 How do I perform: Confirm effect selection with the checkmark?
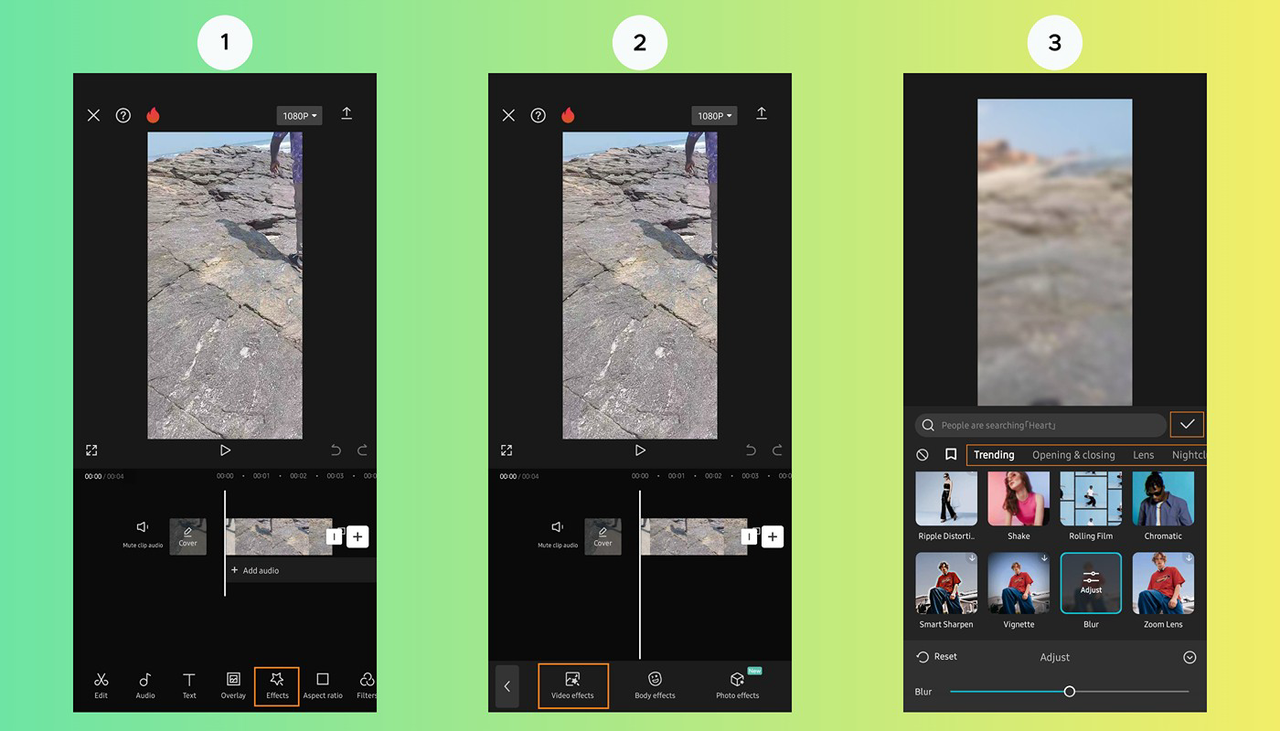[1187, 424]
